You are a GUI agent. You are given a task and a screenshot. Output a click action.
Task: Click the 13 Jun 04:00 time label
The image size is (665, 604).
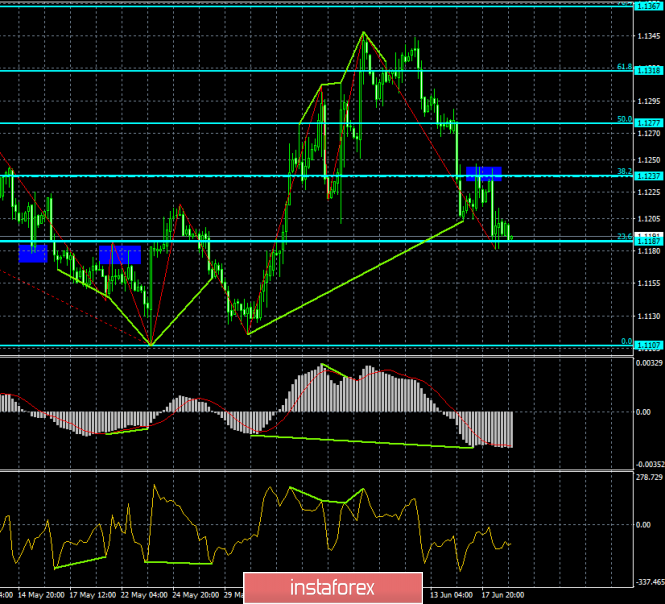coord(451,595)
